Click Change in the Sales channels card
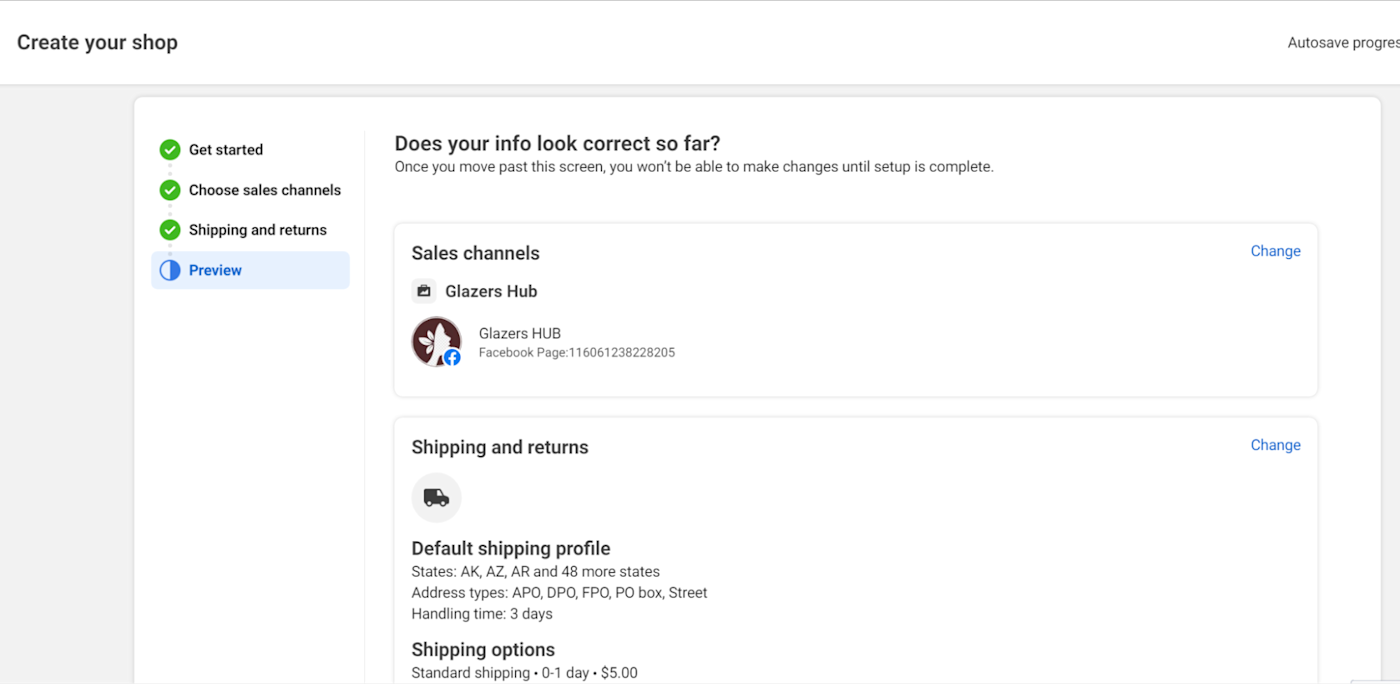This screenshot has width=1400, height=684. pyautogui.click(x=1275, y=251)
